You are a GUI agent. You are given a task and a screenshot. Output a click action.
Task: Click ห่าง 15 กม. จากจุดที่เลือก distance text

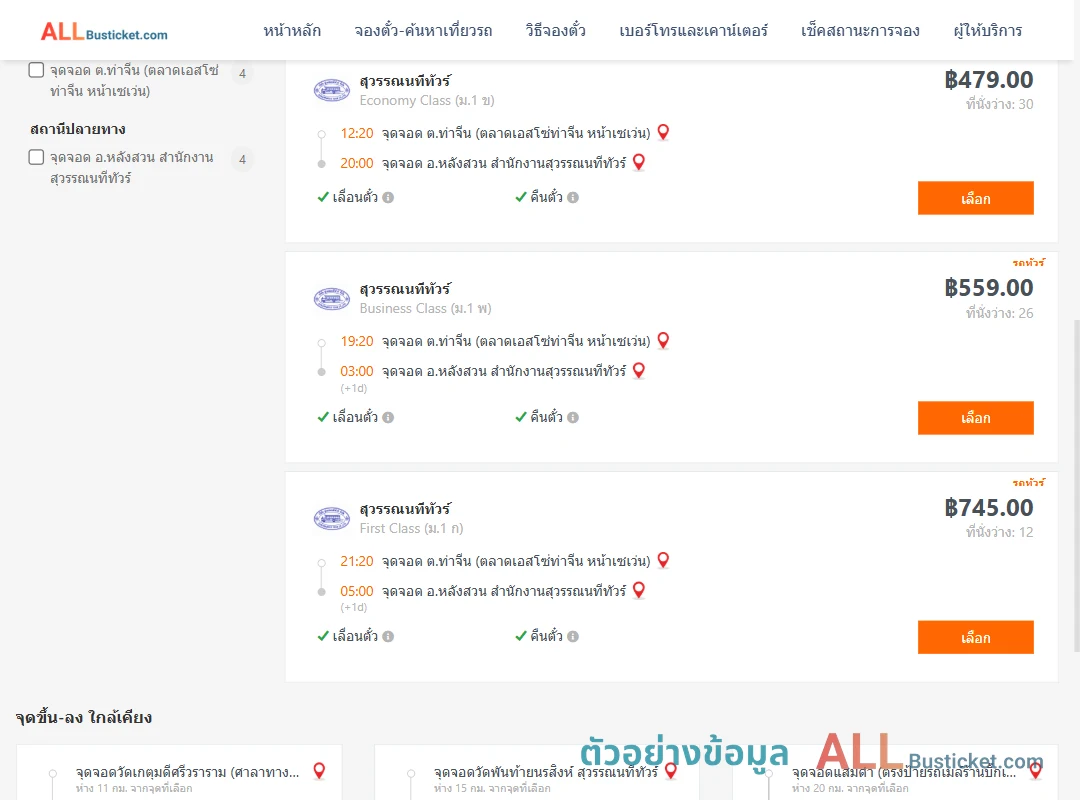tap(492, 788)
